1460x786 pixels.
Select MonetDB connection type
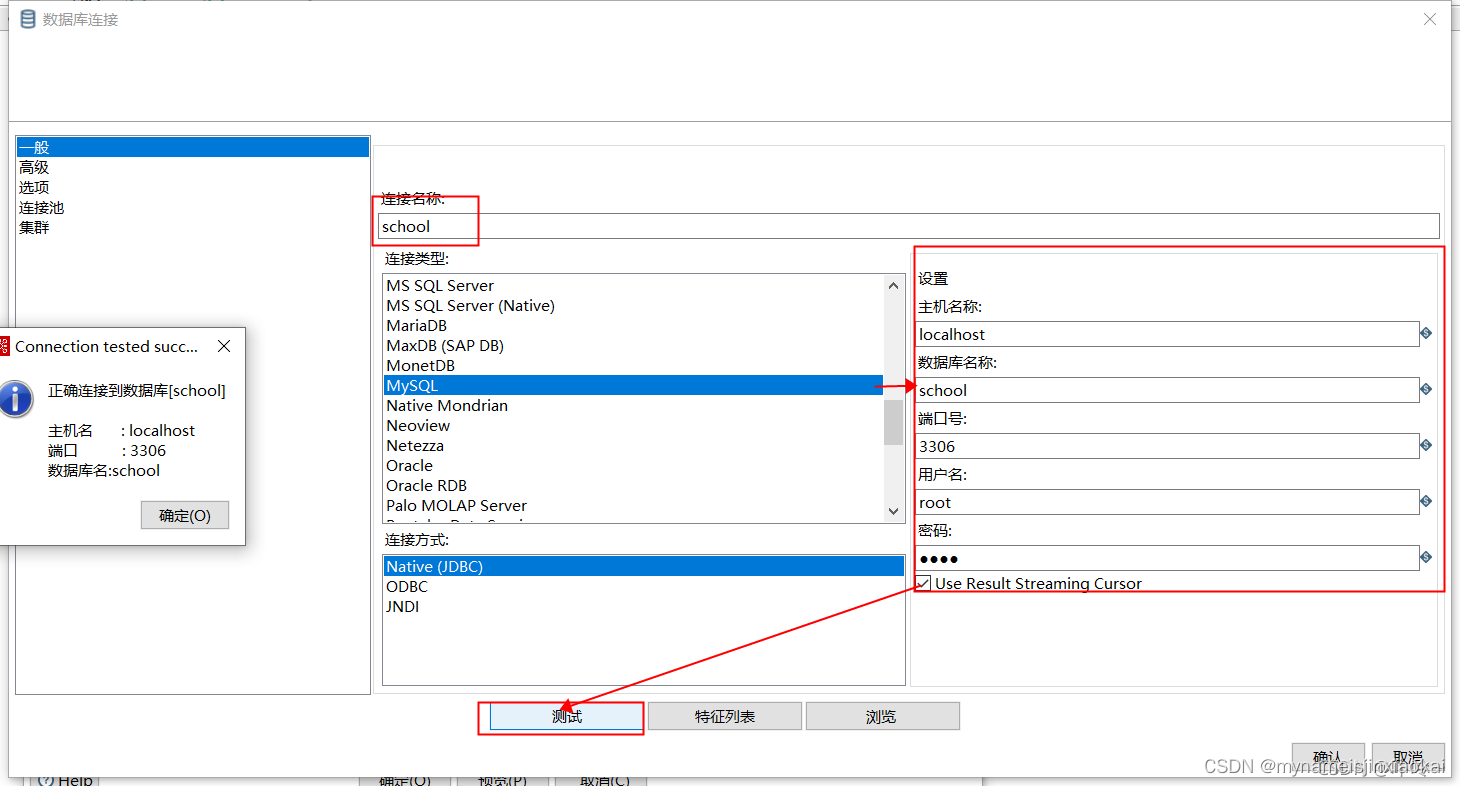click(x=633, y=365)
